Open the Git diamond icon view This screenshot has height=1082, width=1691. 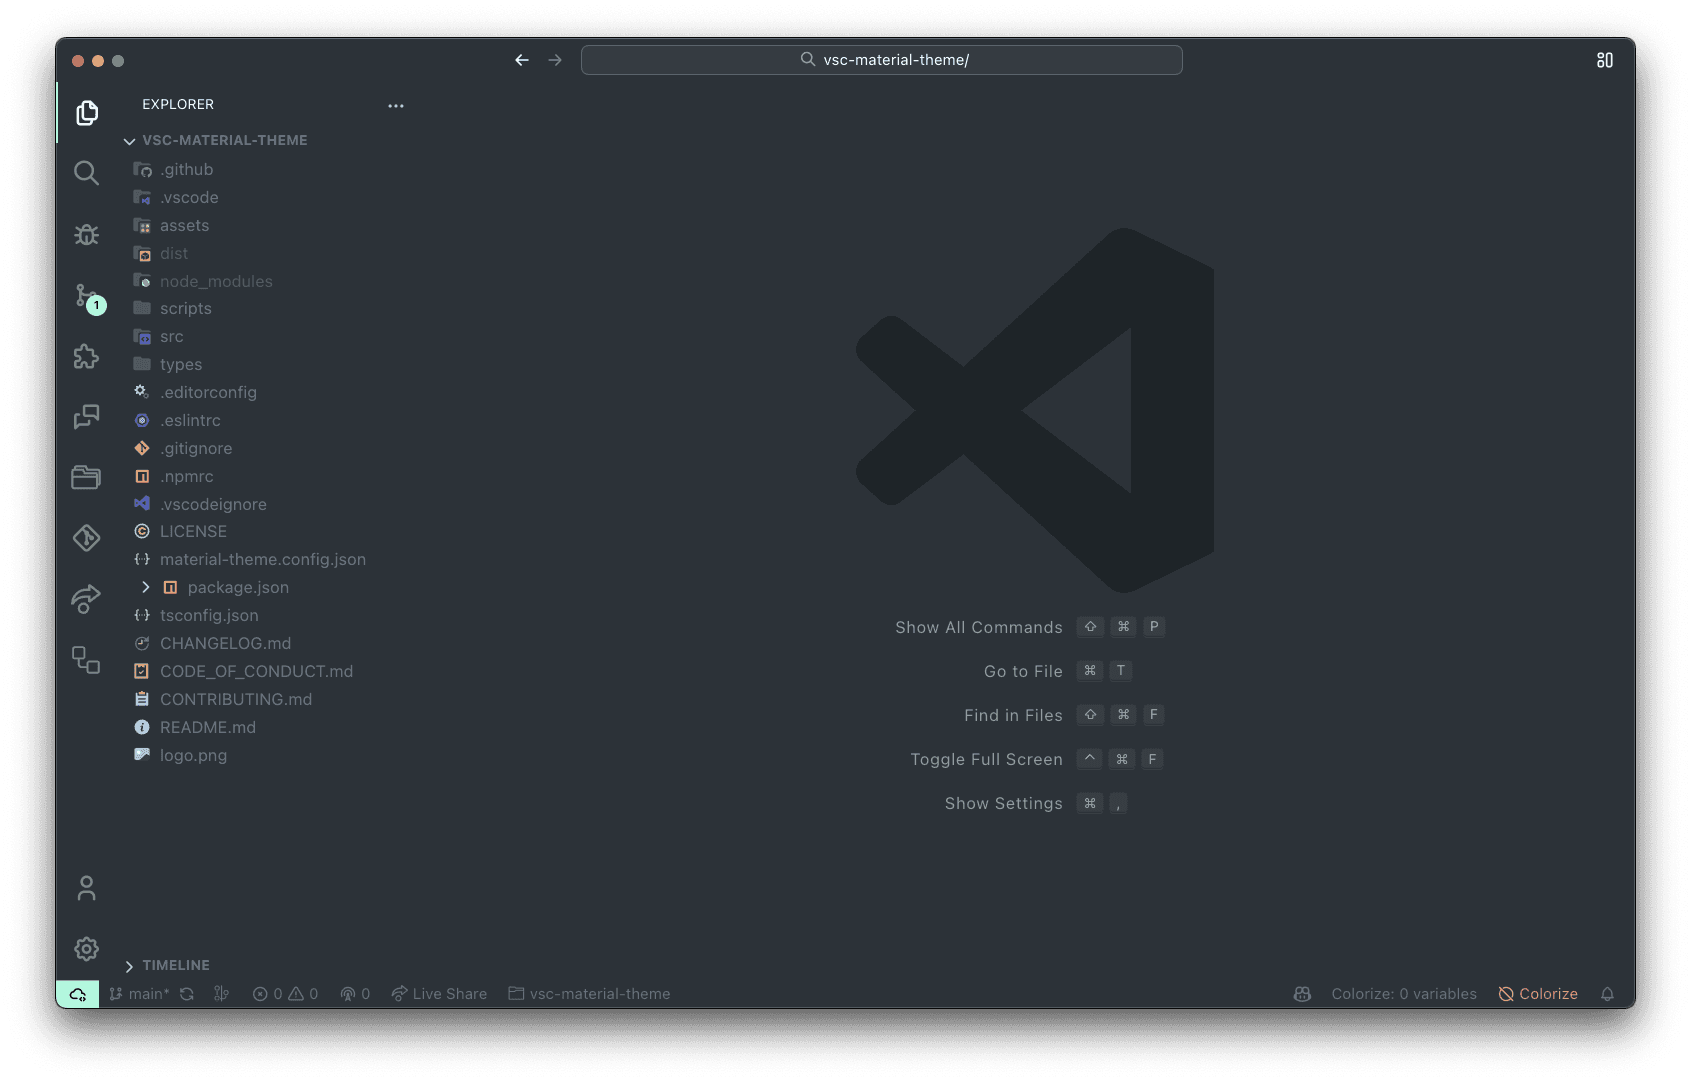[x=87, y=538]
